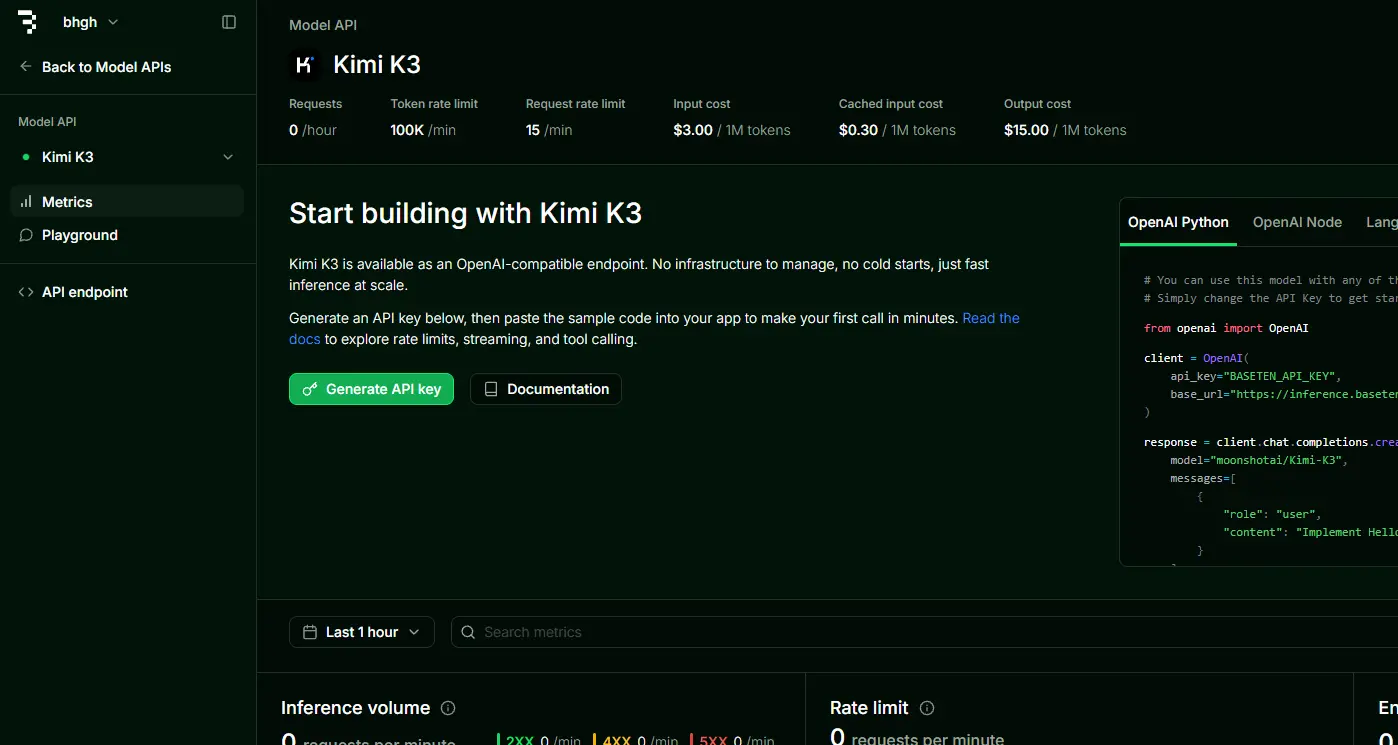This screenshot has width=1398, height=745.
Task: Click the Rate limit info icon
Action: (x=927, y=708)
